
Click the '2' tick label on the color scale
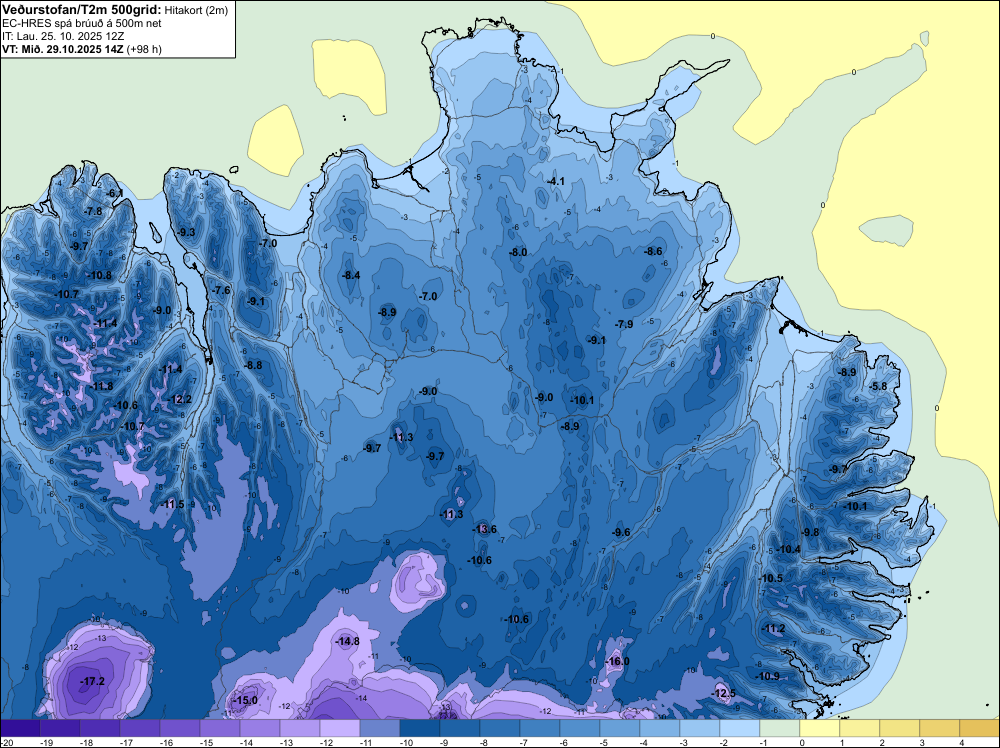(881, 742)
